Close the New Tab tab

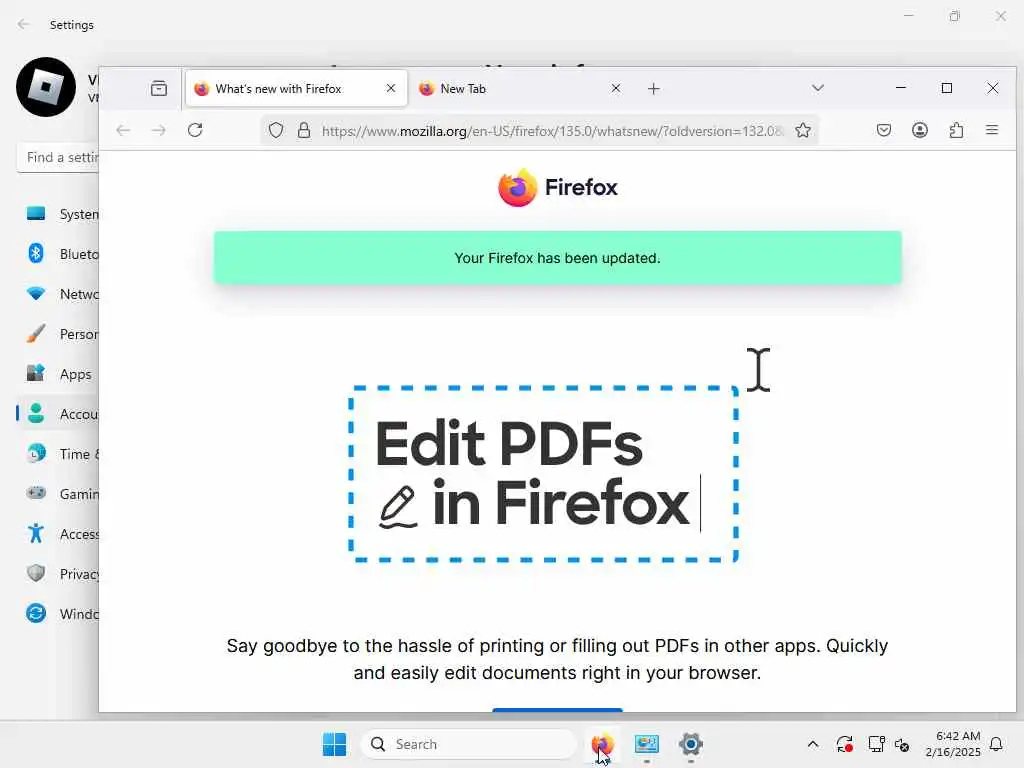click(615, 88)
